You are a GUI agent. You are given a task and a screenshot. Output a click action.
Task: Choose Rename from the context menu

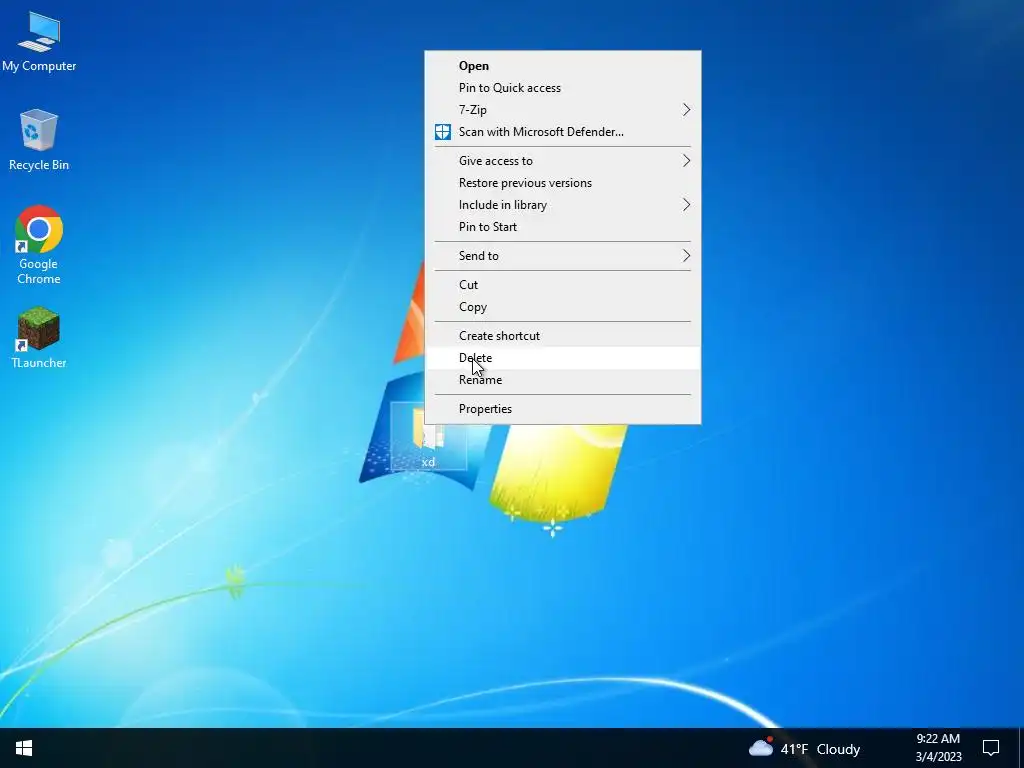(563, 380)
